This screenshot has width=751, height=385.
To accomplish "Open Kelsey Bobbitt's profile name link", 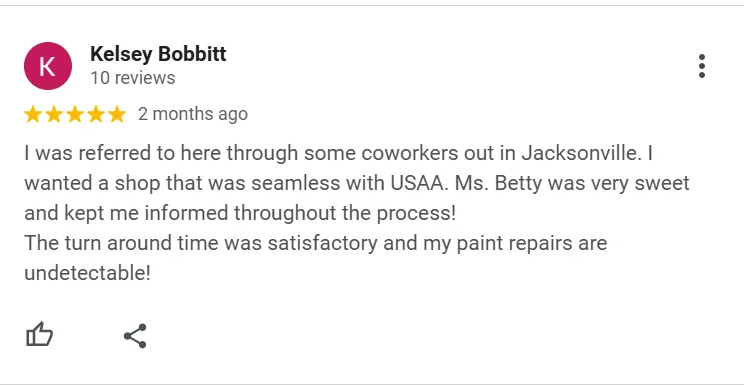I will (x=158, y=54).
